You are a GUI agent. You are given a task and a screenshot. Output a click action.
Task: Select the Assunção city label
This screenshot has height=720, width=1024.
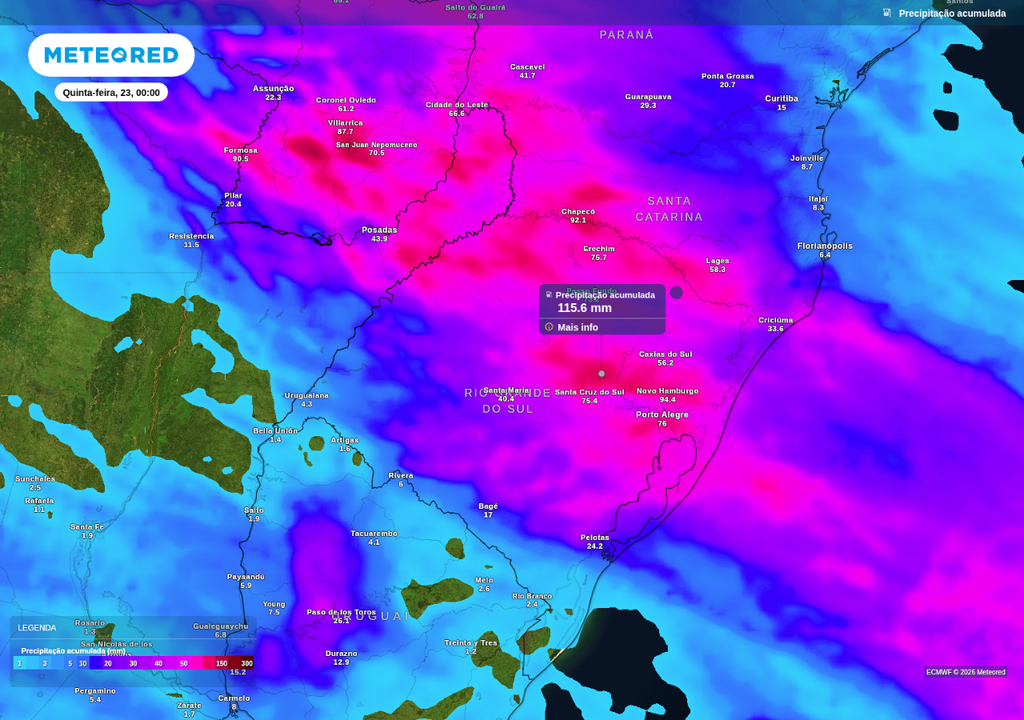274,89
